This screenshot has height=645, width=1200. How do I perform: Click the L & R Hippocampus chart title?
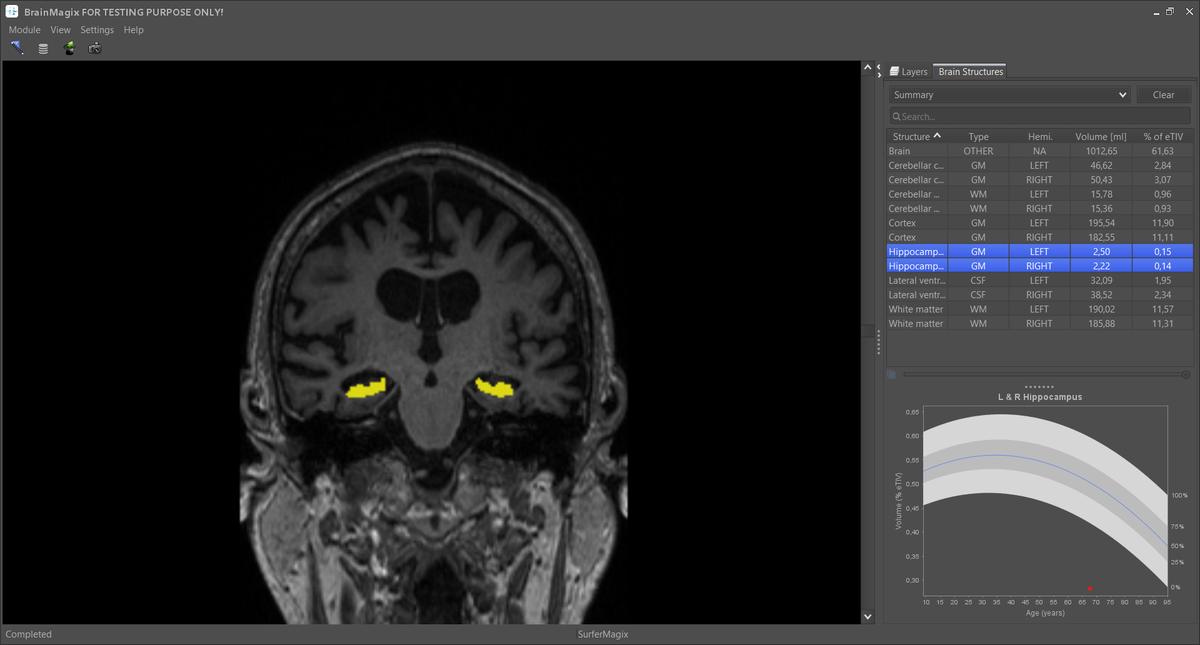(x=1040, y=397)
